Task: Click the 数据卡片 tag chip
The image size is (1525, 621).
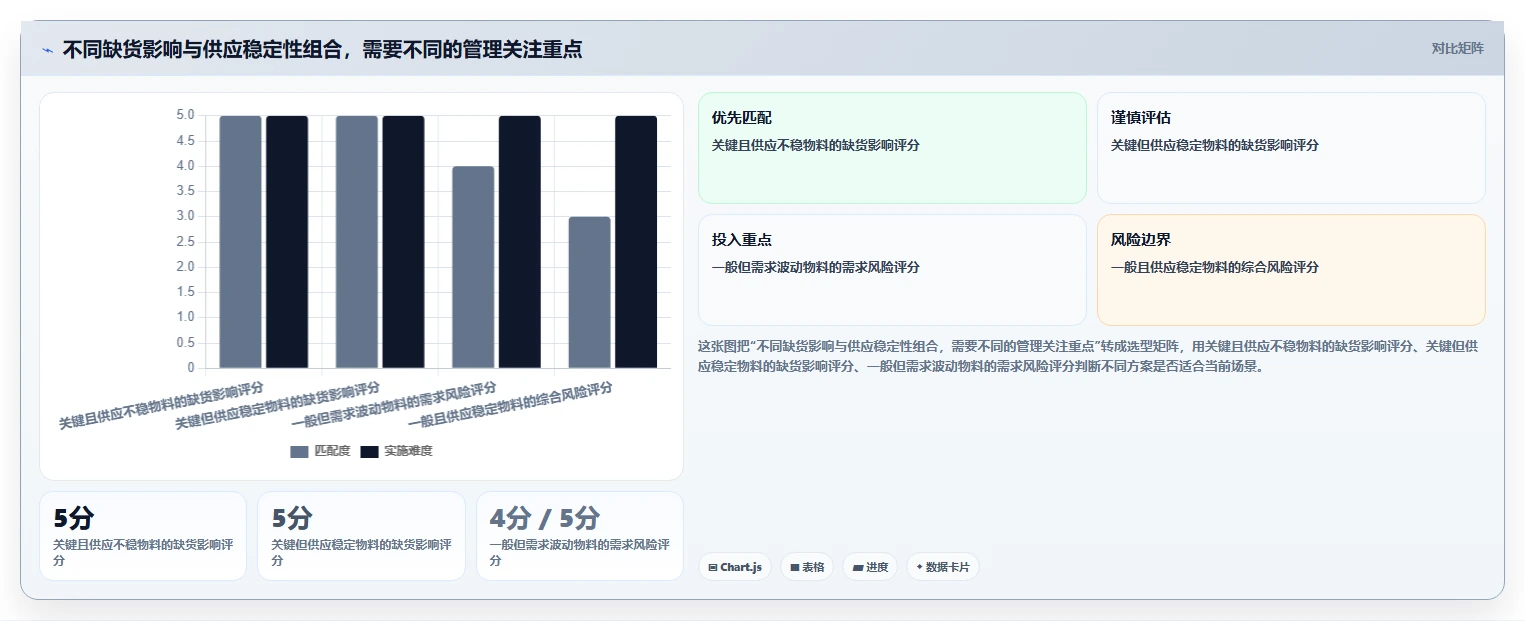Action: tap(943, 567)
